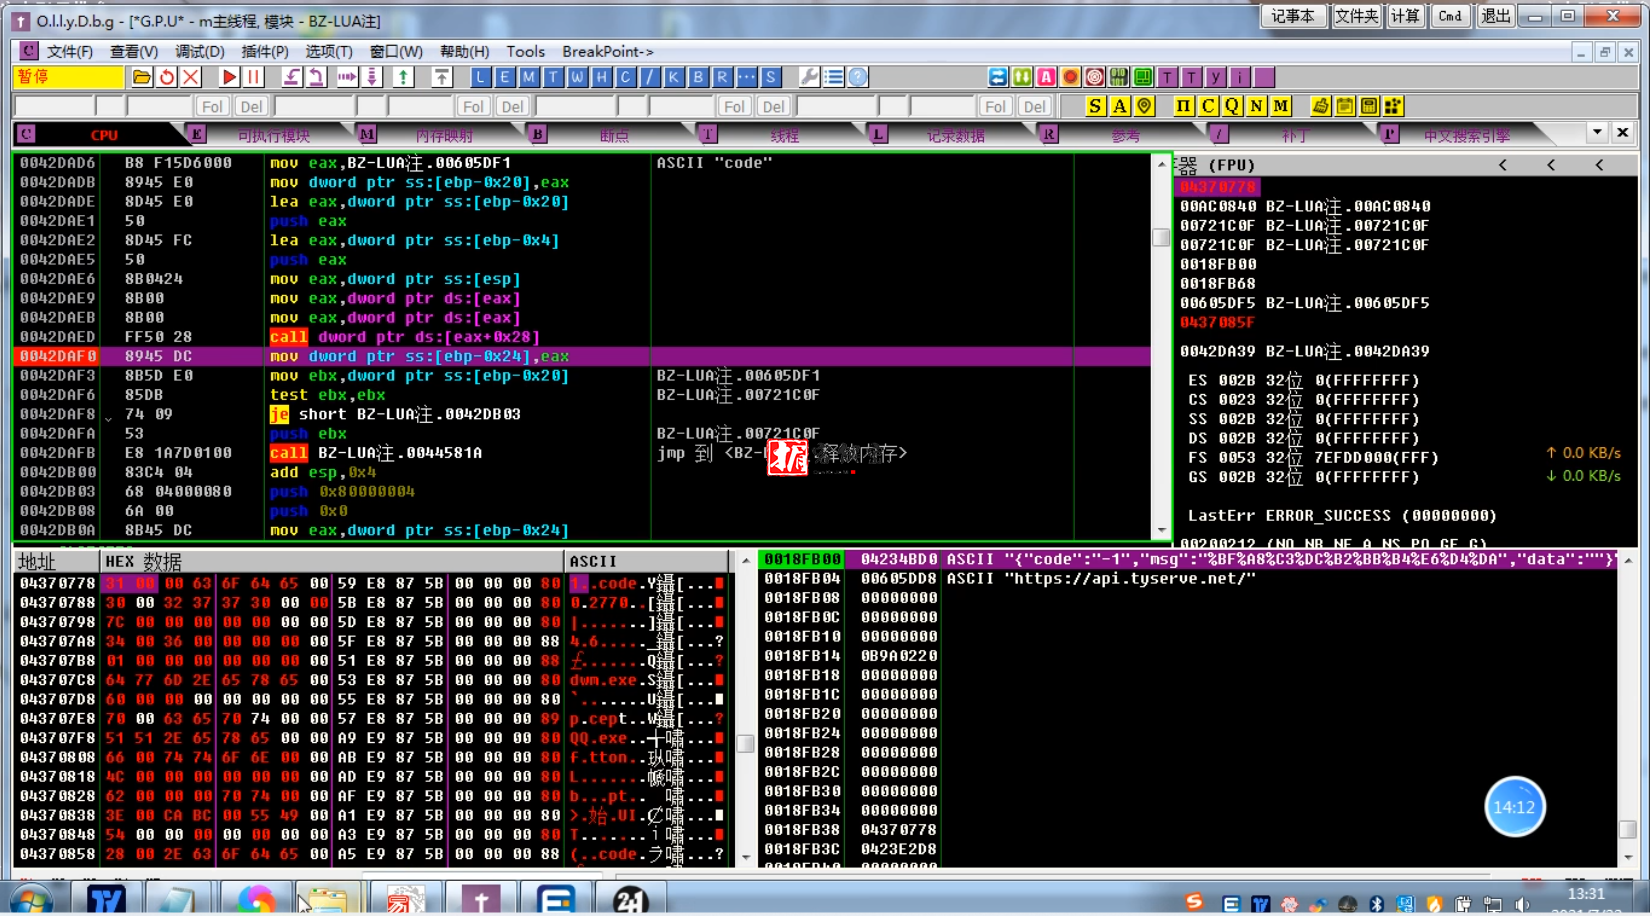Open the tab list dropdown arrow
Screen dimensions: 1652x916
pyautogui.click(x=1597, y=132)
